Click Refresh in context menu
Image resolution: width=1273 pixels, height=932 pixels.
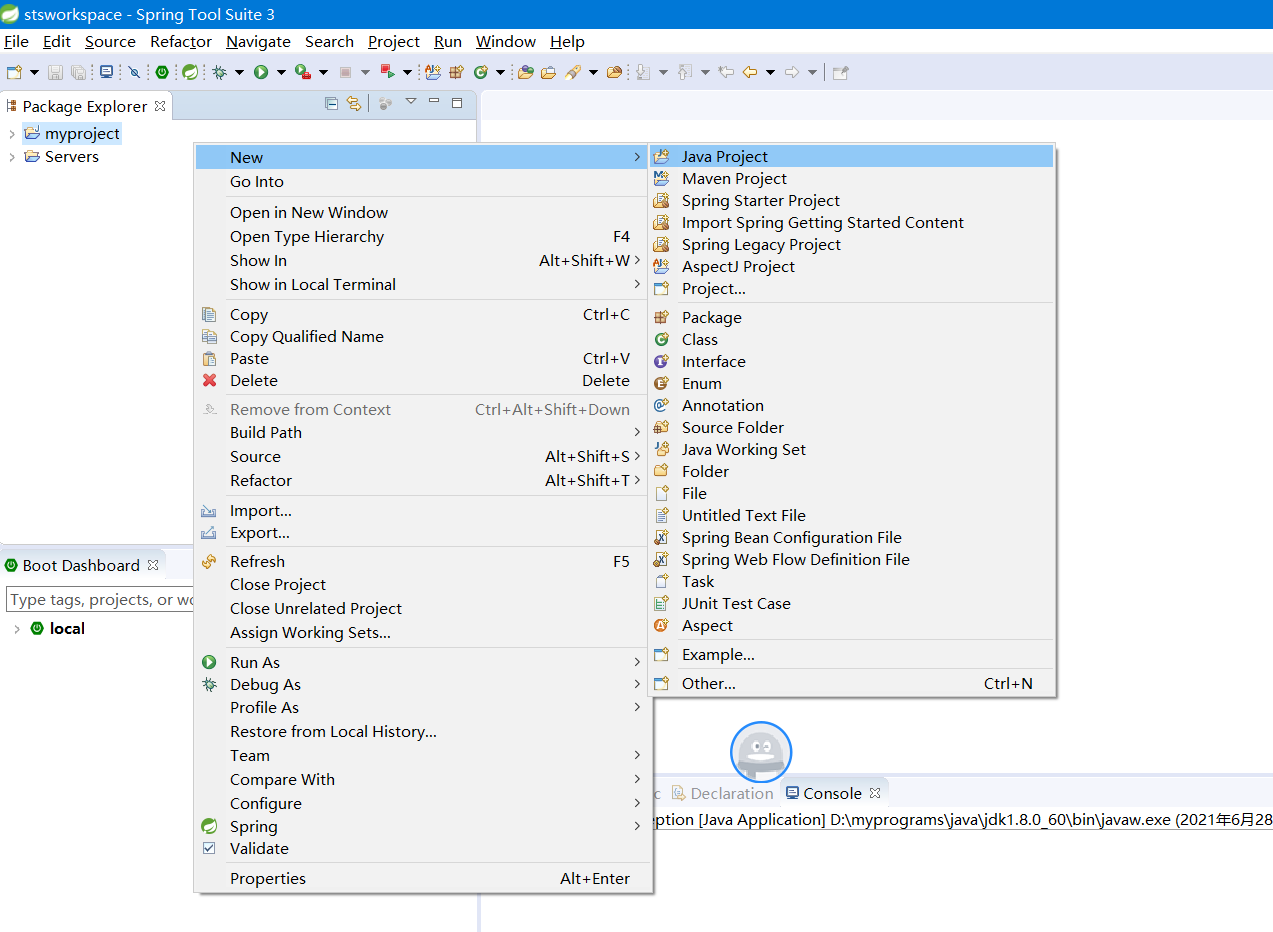pyautogui.click(x=422, y=561)
